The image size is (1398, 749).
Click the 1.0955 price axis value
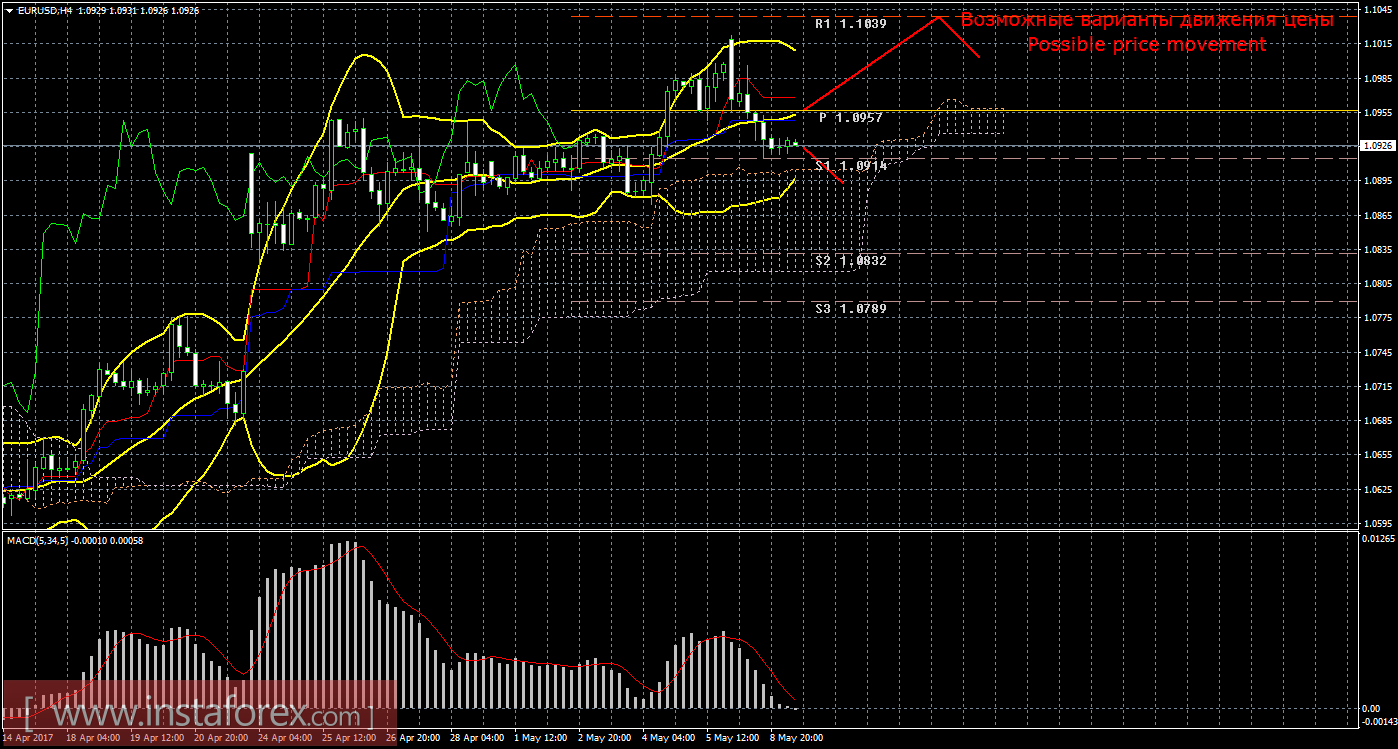pyautogui.click(x=1378, y=112)
